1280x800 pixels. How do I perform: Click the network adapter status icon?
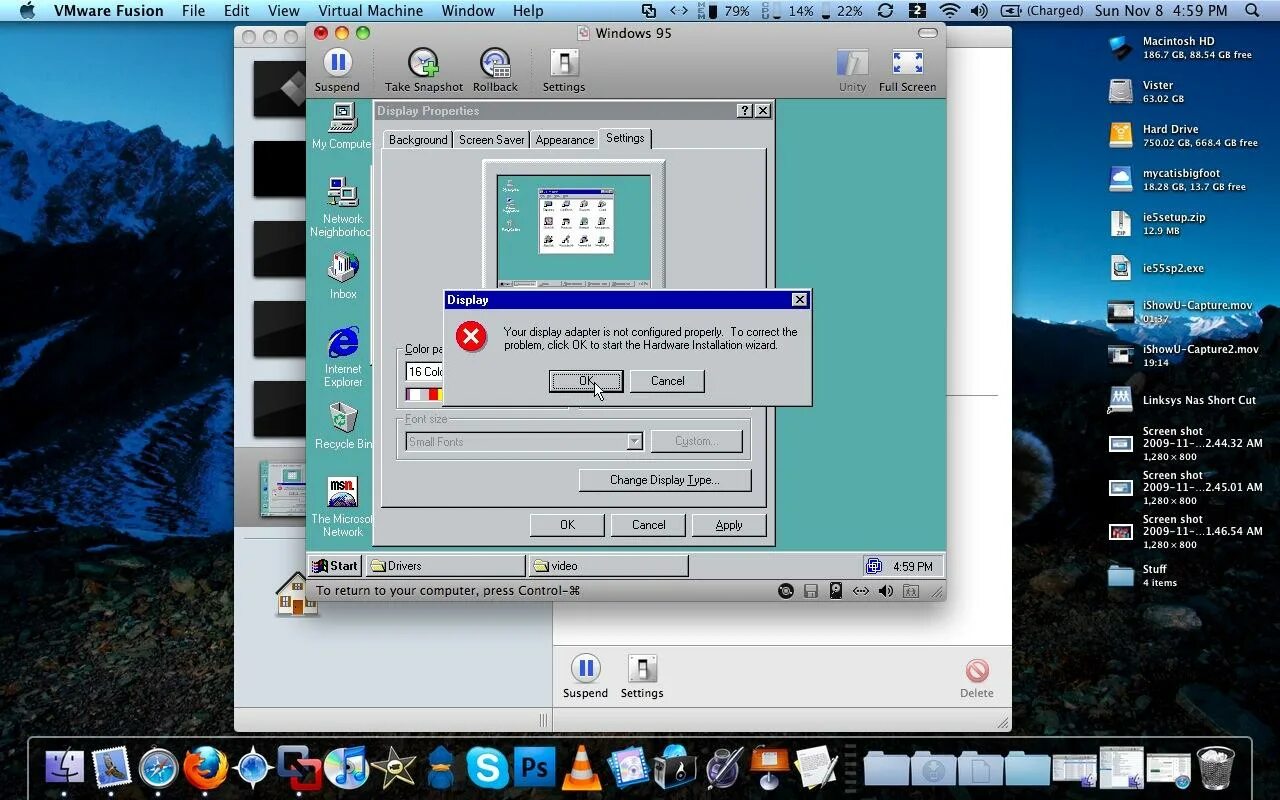pos(861,591)
